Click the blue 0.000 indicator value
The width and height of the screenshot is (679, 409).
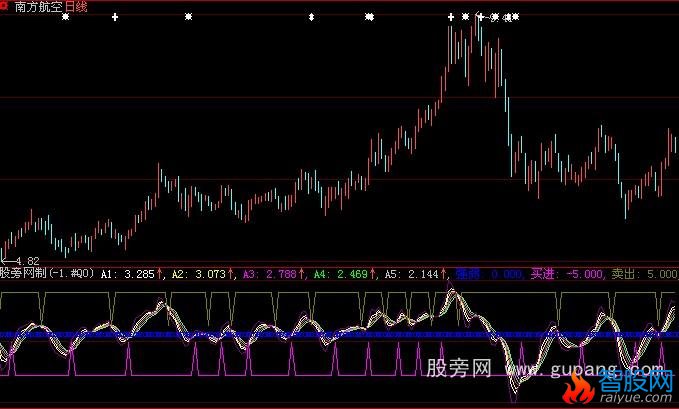pos(507,274)
